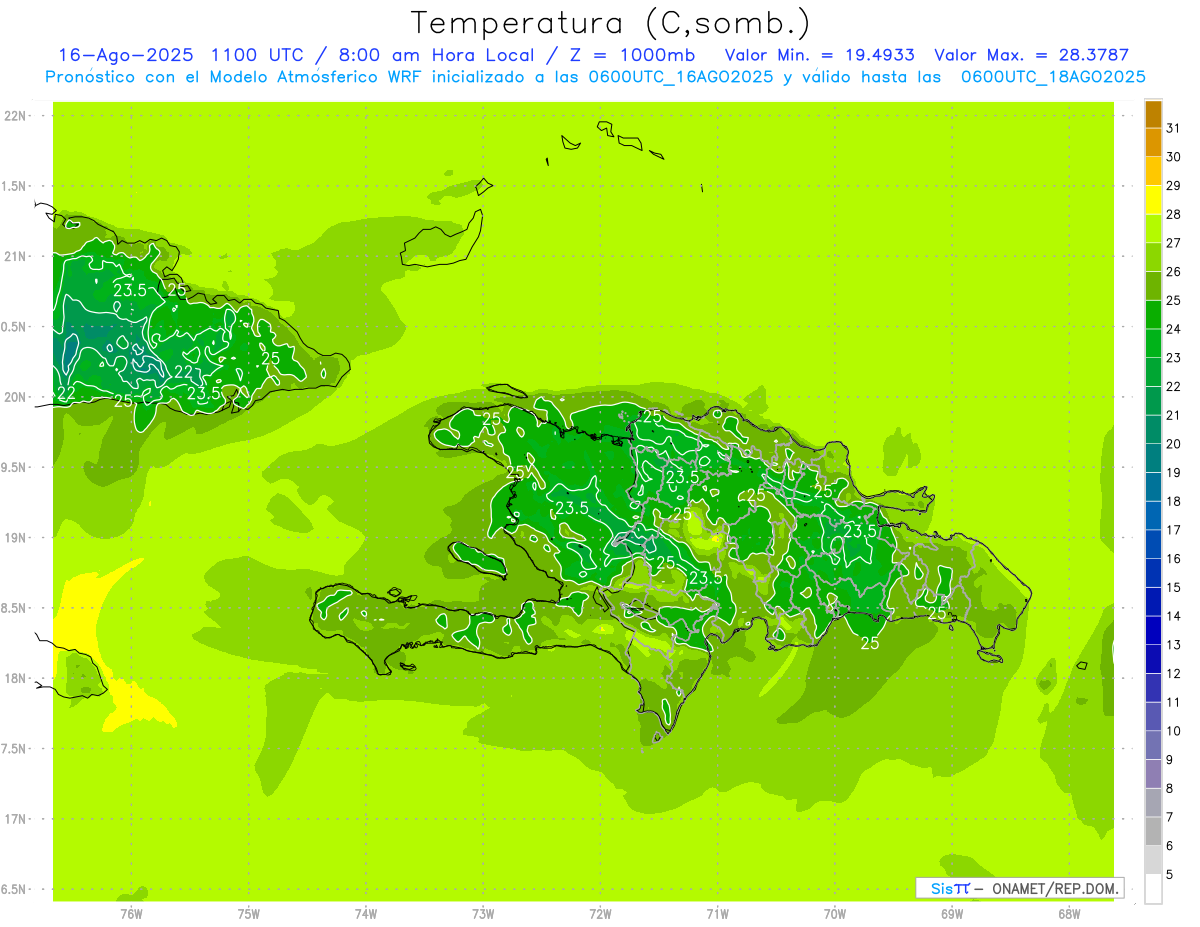Click the "72W" longitude axis label
This screenshot has height=927, width=1200.
click(600, 913)
